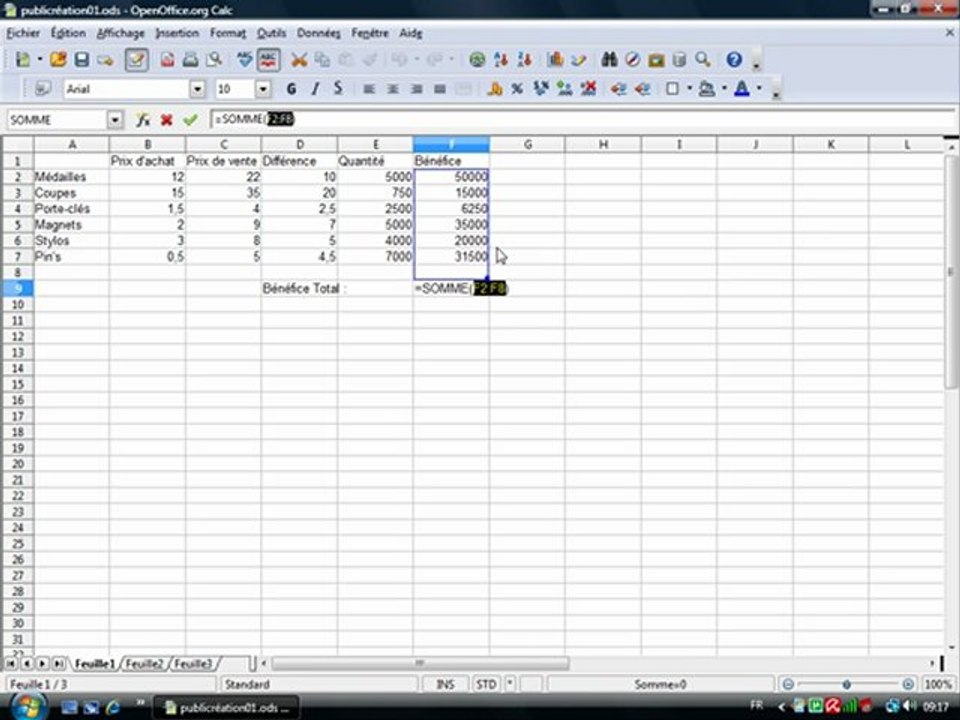960x720 pixels.
Task: Click the decrease indent icon
Action: click(618, 89)
